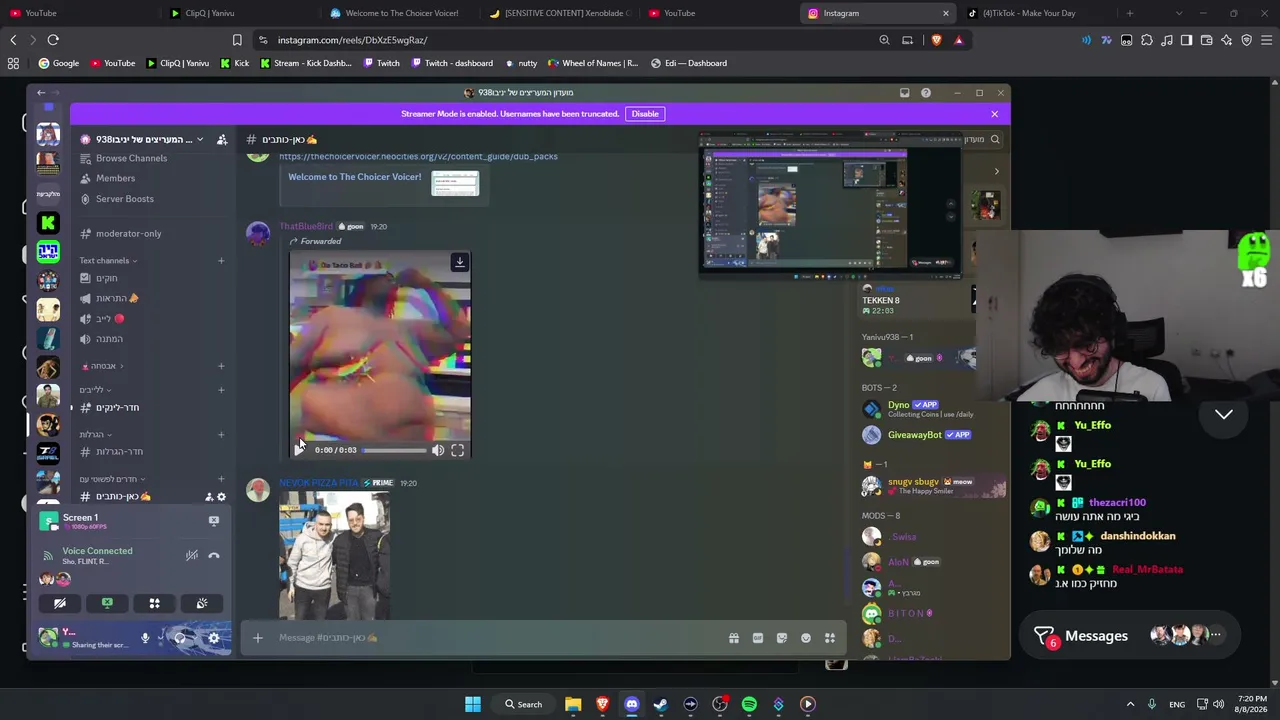Viewport: 1280px width, 720px height.
Task: Click the Windows Start button
Action: click(x=473, y=704)
